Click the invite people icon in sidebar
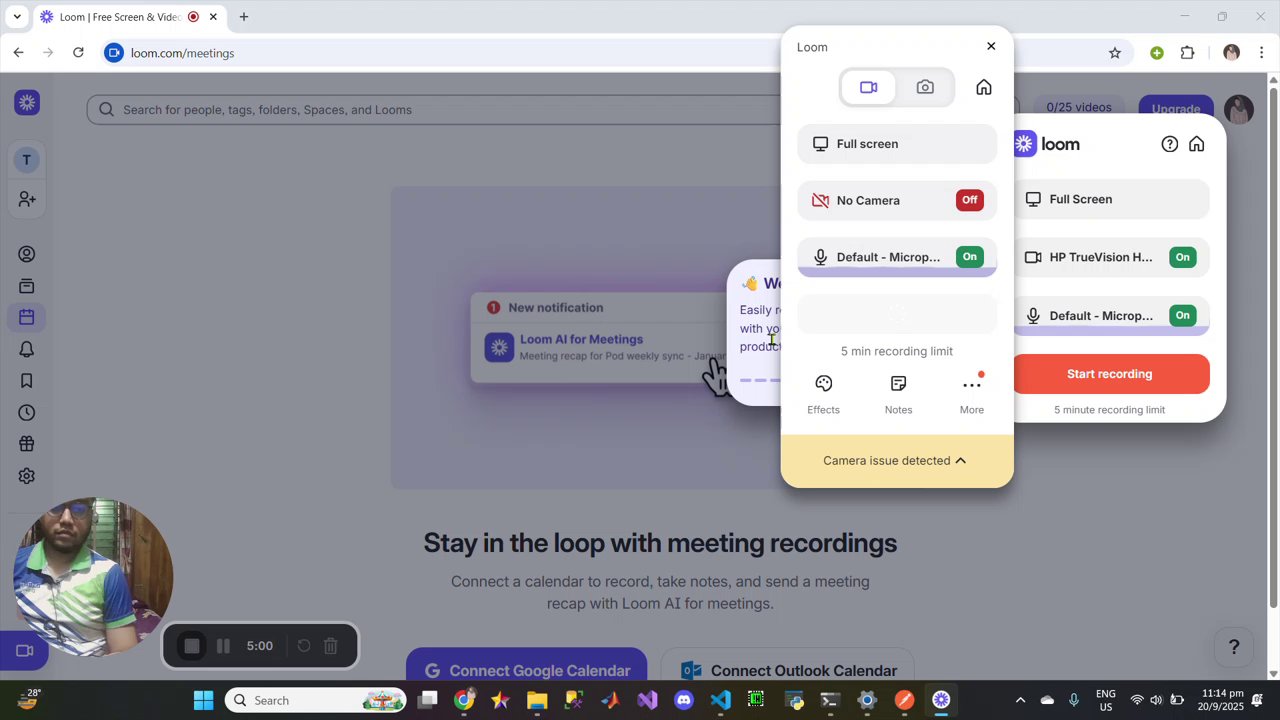This screenshot has width=1280, height=720. 27,200
